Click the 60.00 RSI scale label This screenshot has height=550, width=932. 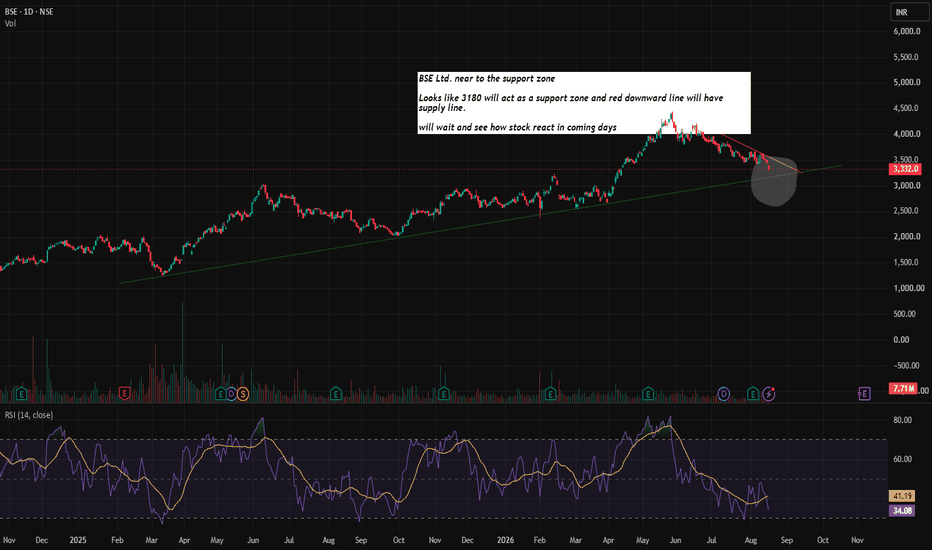click(x=902, y=459)
